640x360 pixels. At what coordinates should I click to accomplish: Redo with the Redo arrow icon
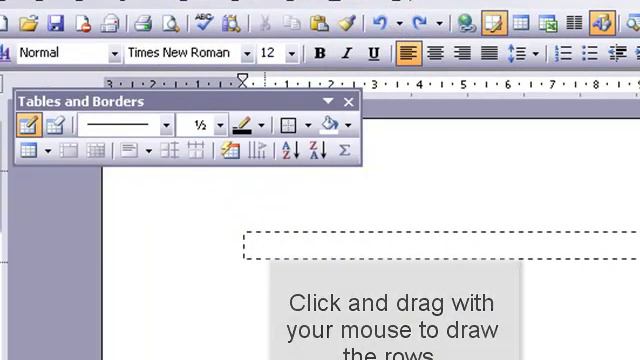(420, 23)
